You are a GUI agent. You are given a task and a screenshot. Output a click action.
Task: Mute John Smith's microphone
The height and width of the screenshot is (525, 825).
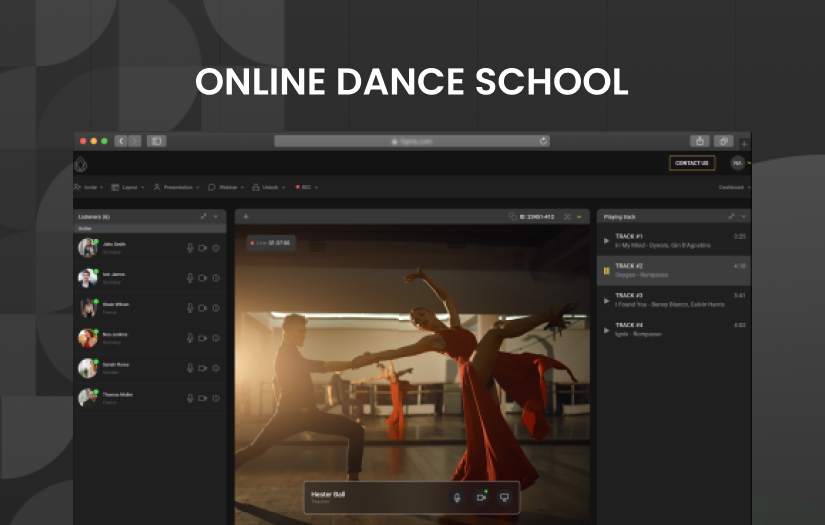[x=190, y=248]
